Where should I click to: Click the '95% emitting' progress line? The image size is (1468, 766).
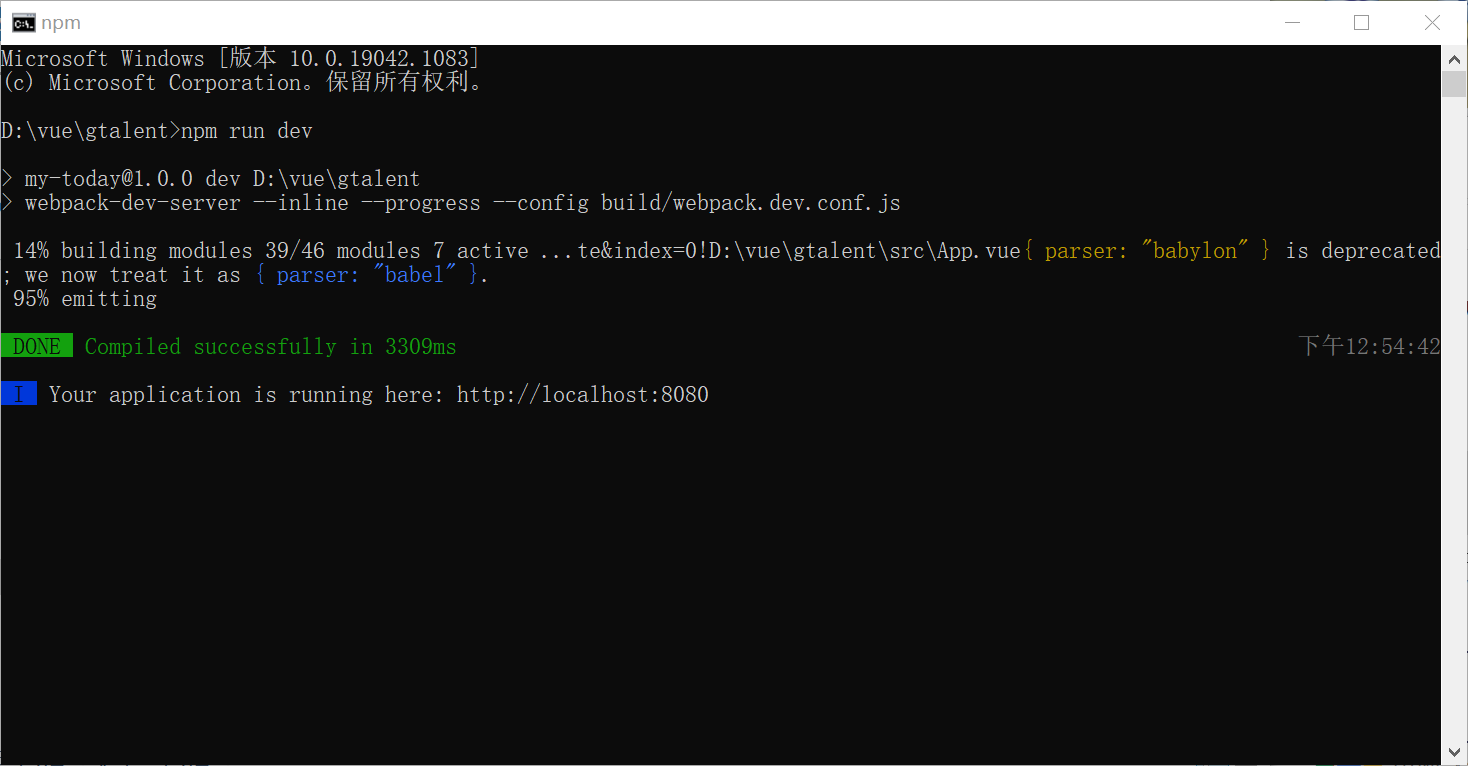pos(85,299)
